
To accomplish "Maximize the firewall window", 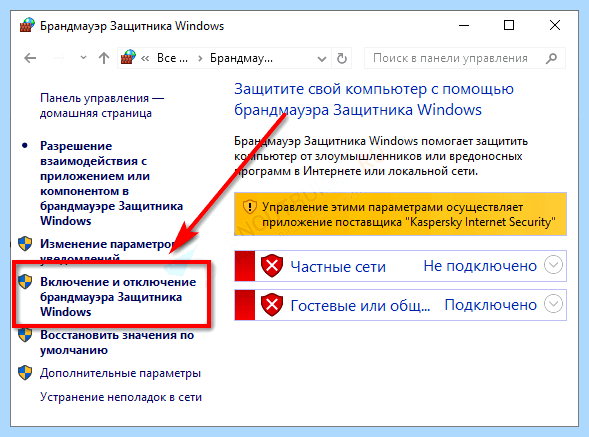I will click(x=509, y=26).
